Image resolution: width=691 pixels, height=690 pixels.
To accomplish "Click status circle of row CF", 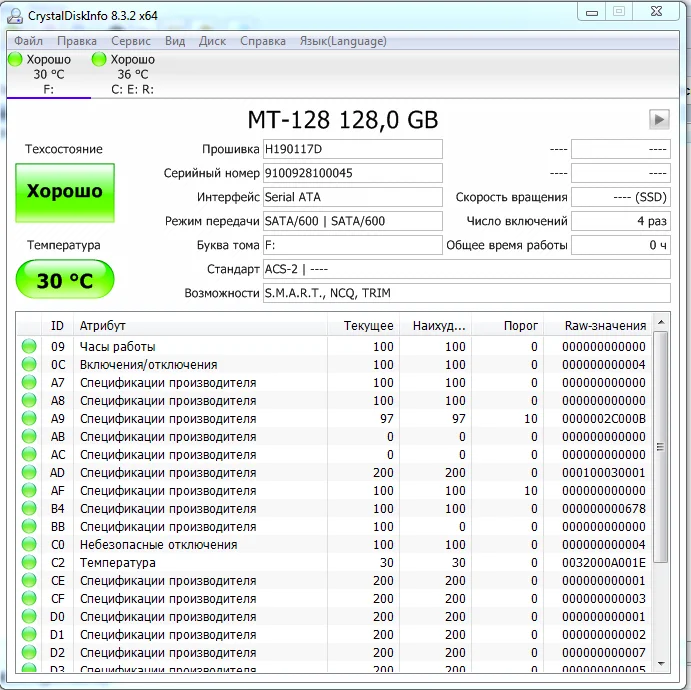I will tap(29, 598).
